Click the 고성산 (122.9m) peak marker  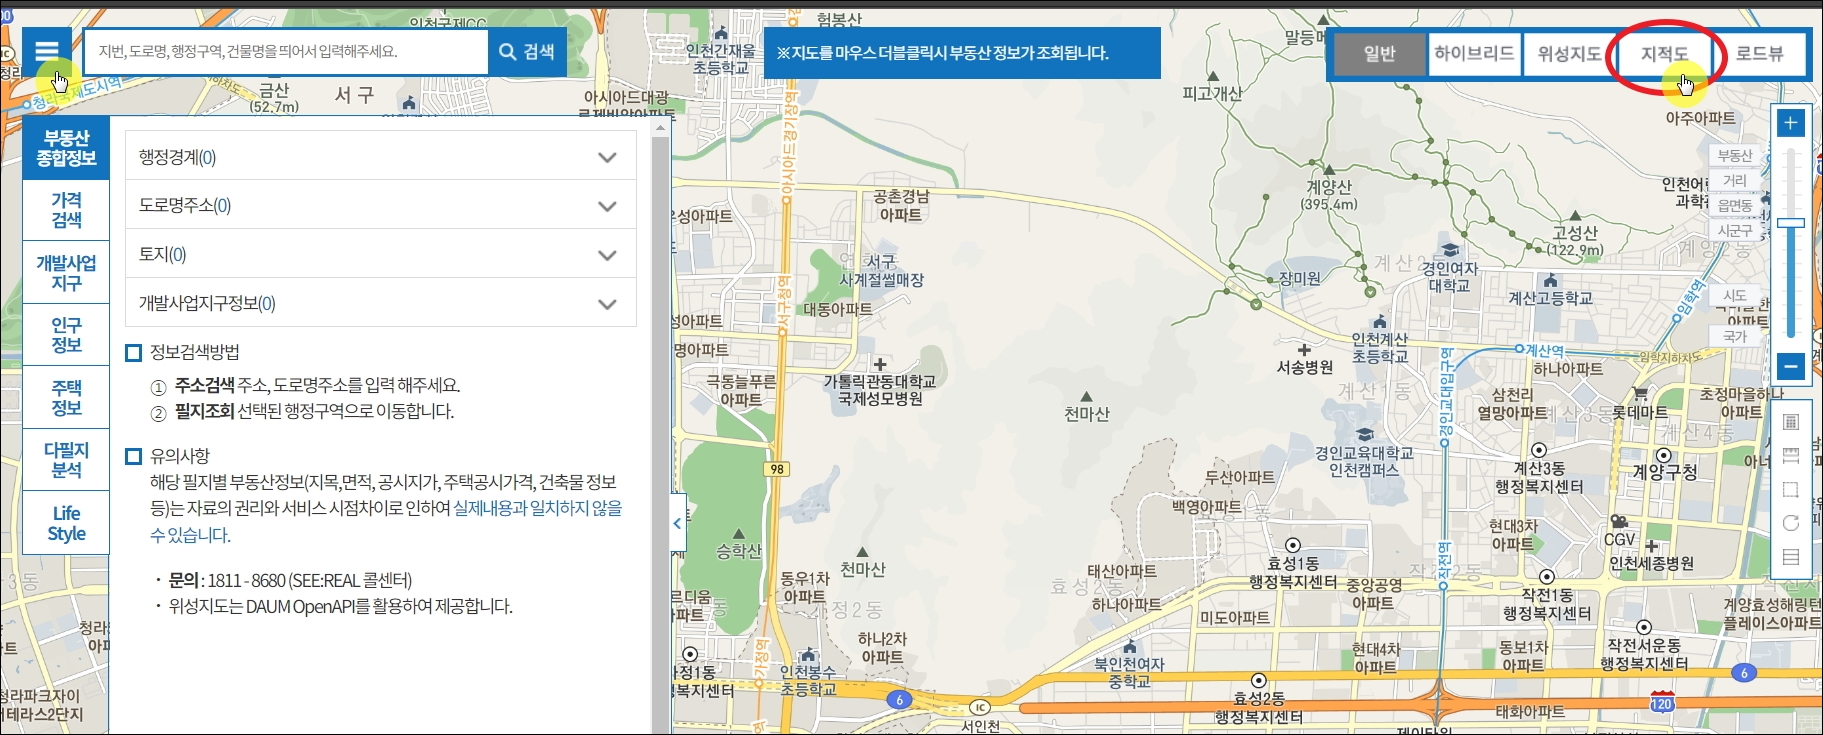(1575, 216)
